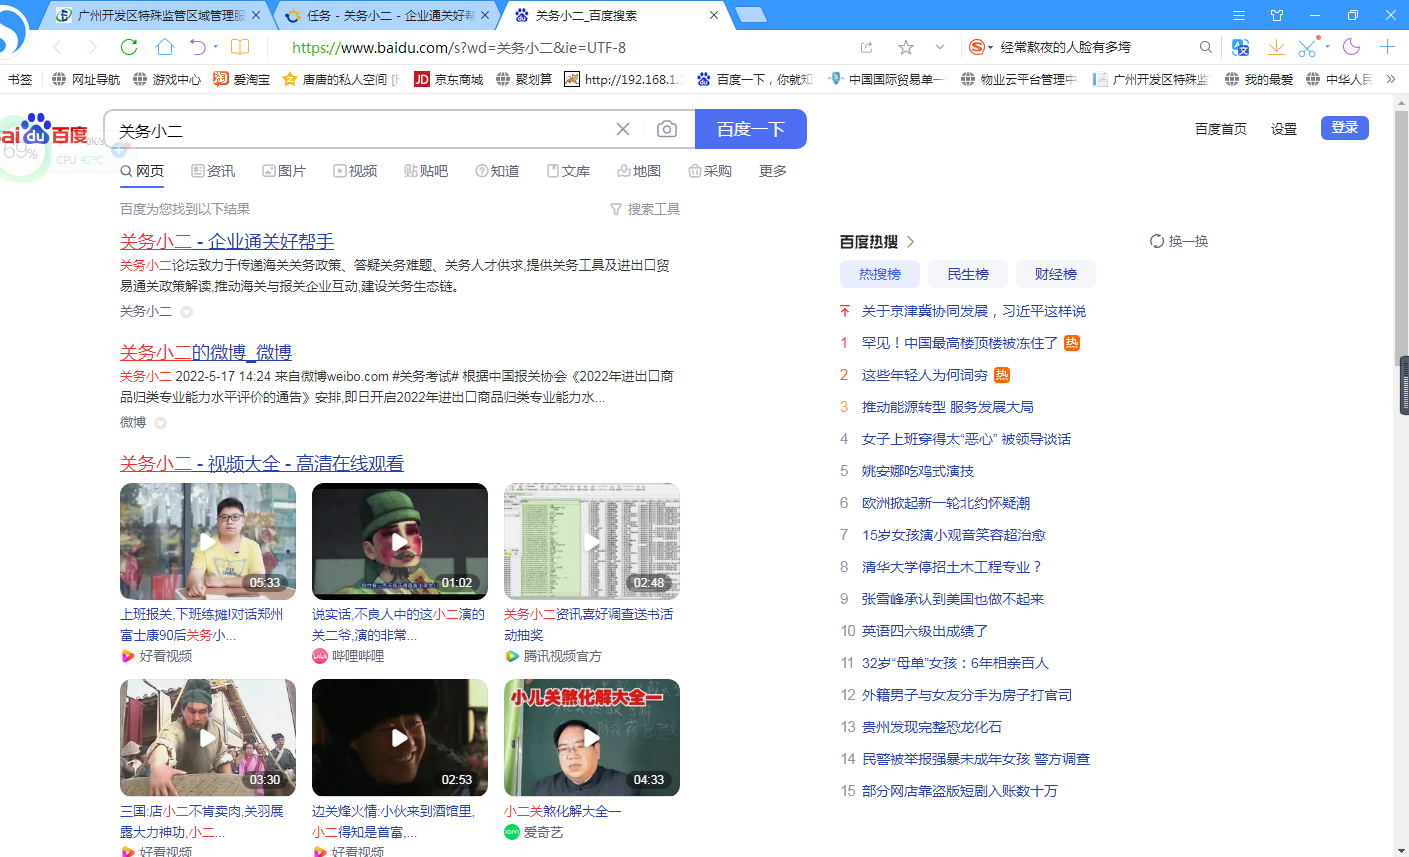Open the page translate icon
Screen dimensions: 1409x857
click(1241, 47)
